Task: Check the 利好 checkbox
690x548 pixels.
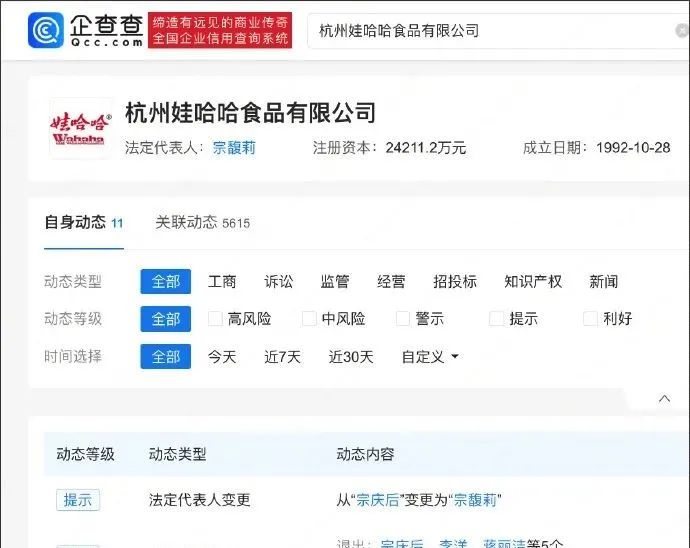Action: pos(590,318)
